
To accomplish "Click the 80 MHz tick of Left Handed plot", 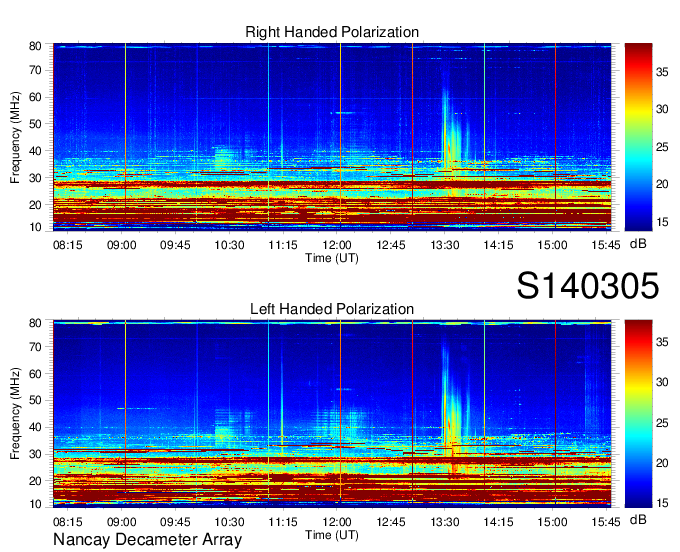I will click(36, 323).
